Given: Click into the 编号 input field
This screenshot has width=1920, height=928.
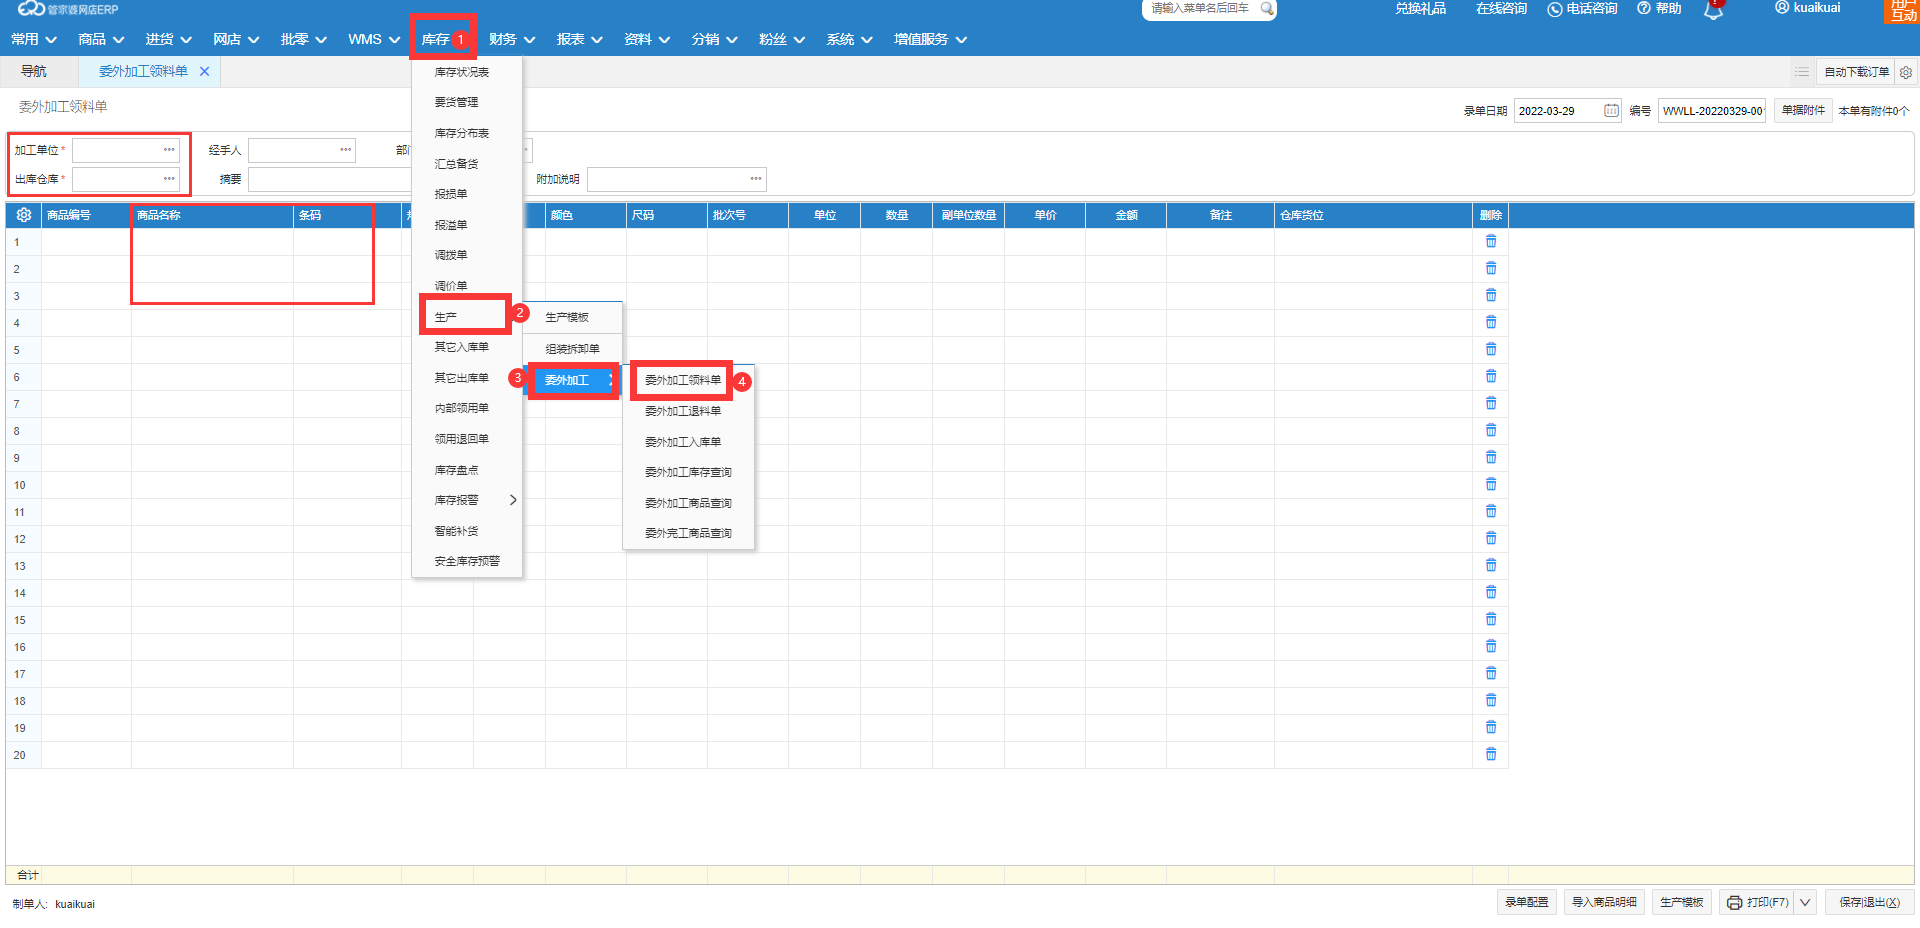Looking at the screenshot, I should coord(1711,111).
